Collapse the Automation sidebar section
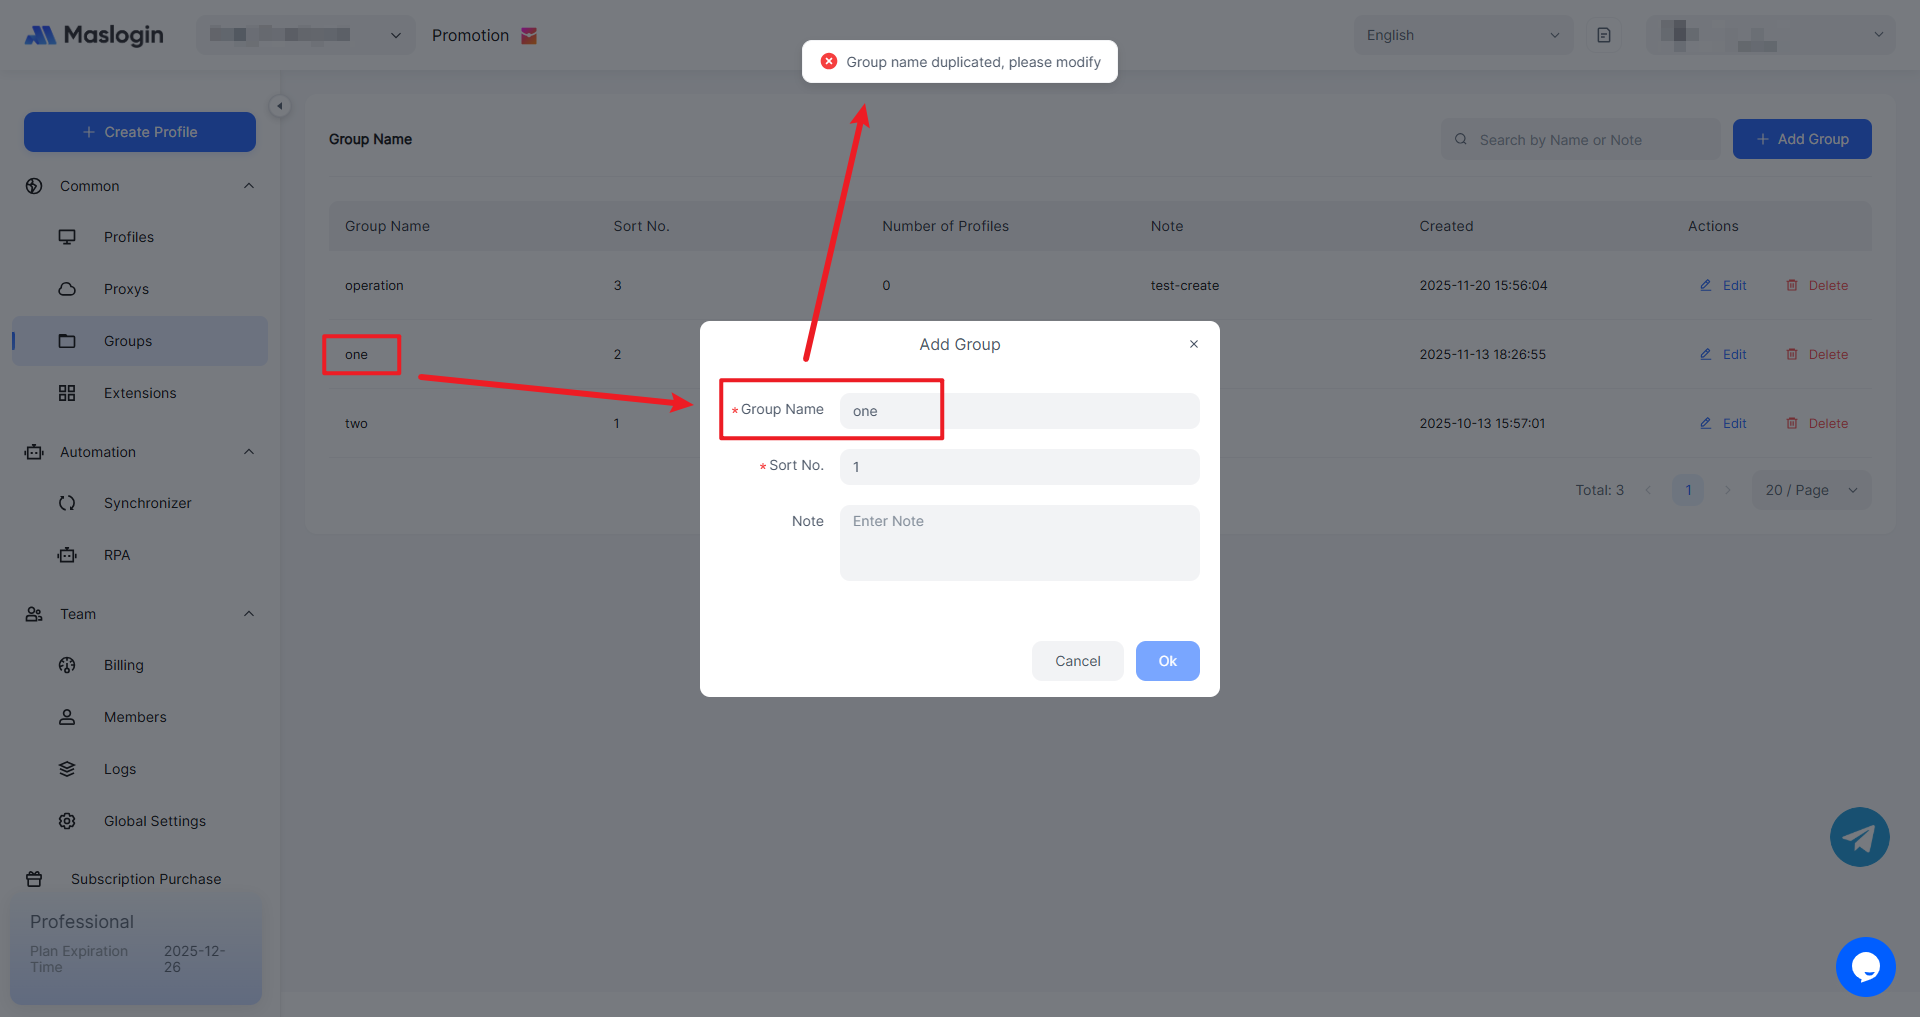This screenshot has height=1017, width=1920. pos(249,452)
